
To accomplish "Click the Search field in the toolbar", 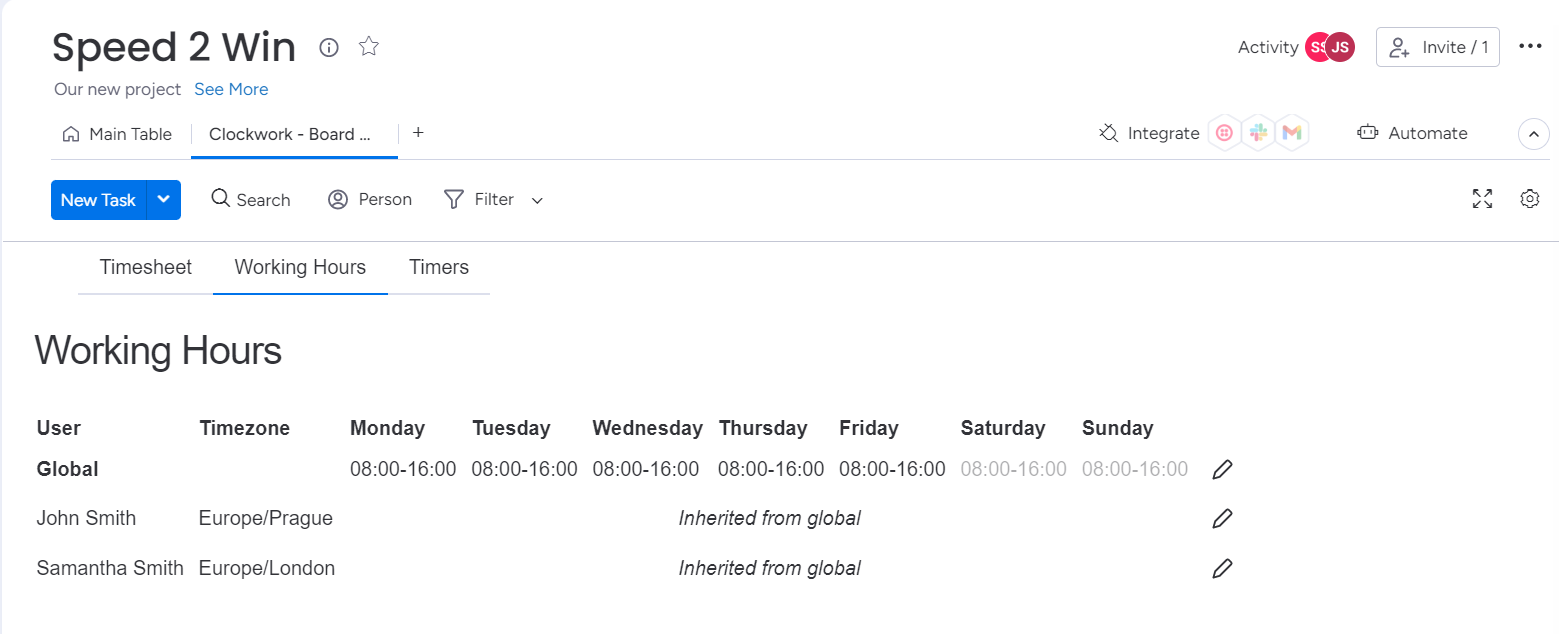I will tap(251, 200).
